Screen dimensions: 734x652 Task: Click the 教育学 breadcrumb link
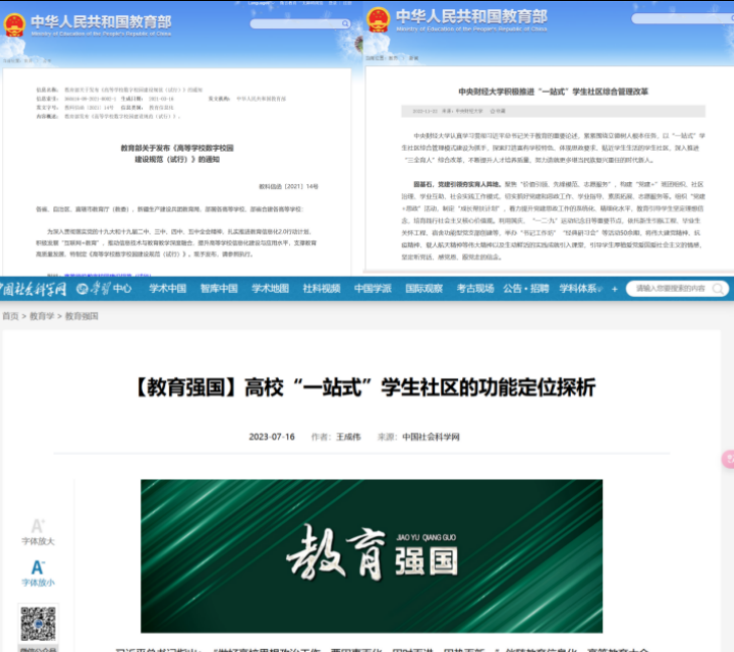(42, 315)
